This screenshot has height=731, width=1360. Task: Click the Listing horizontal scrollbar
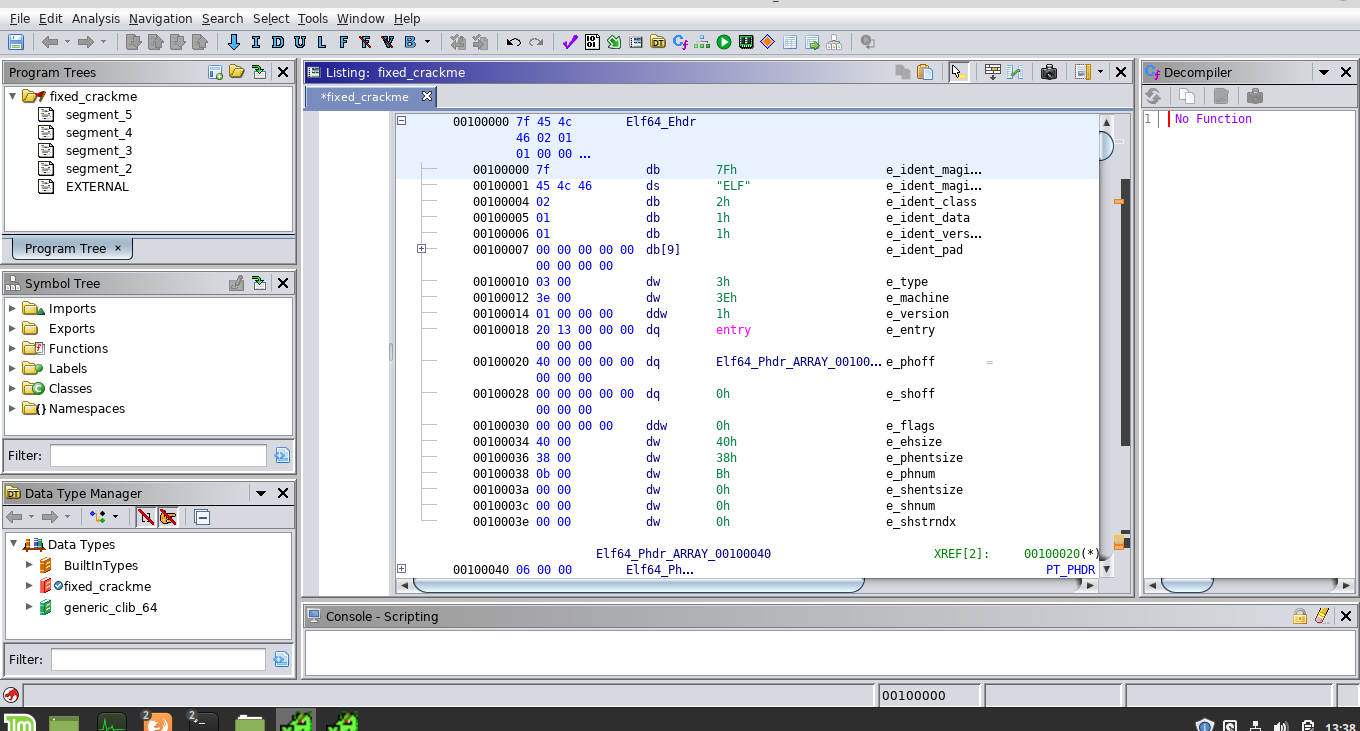[638, 584]
